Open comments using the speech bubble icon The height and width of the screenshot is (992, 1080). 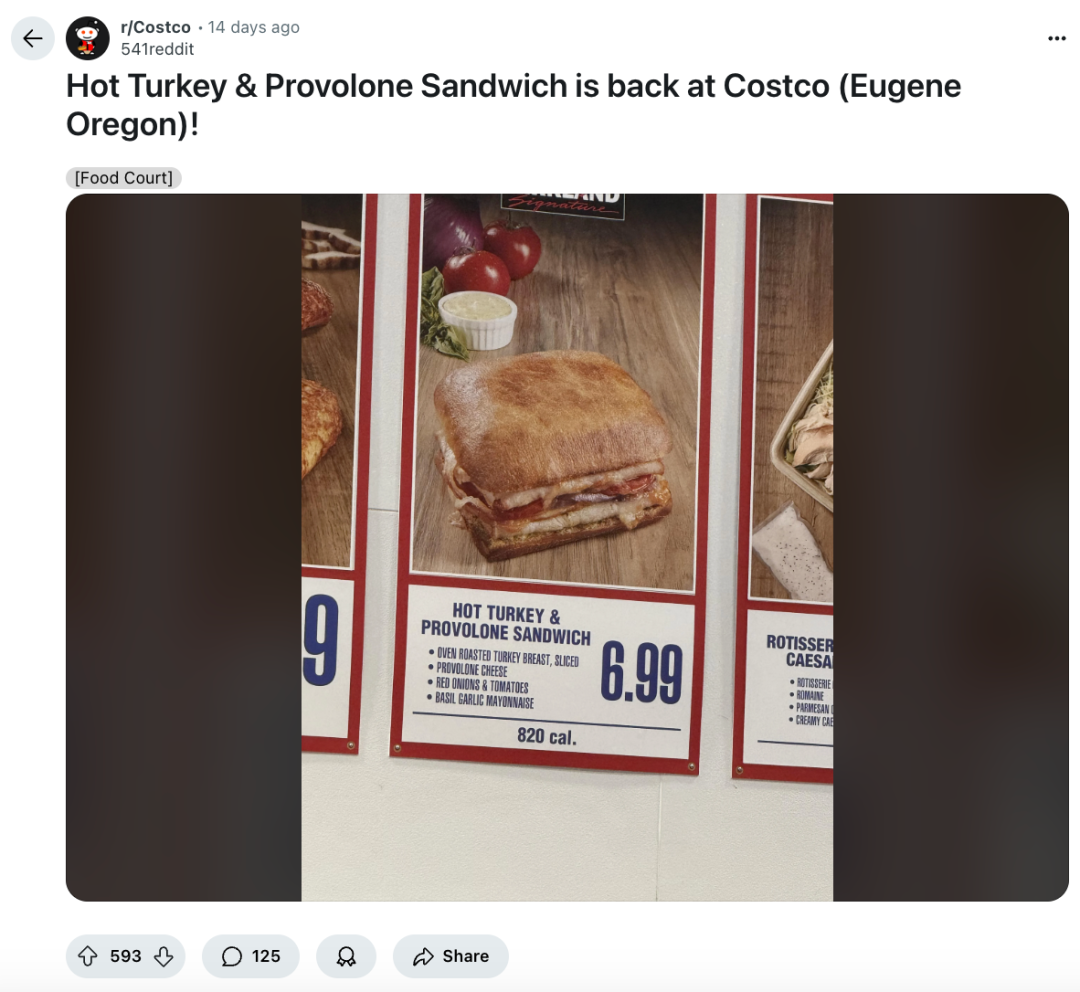tap(232, 956)
